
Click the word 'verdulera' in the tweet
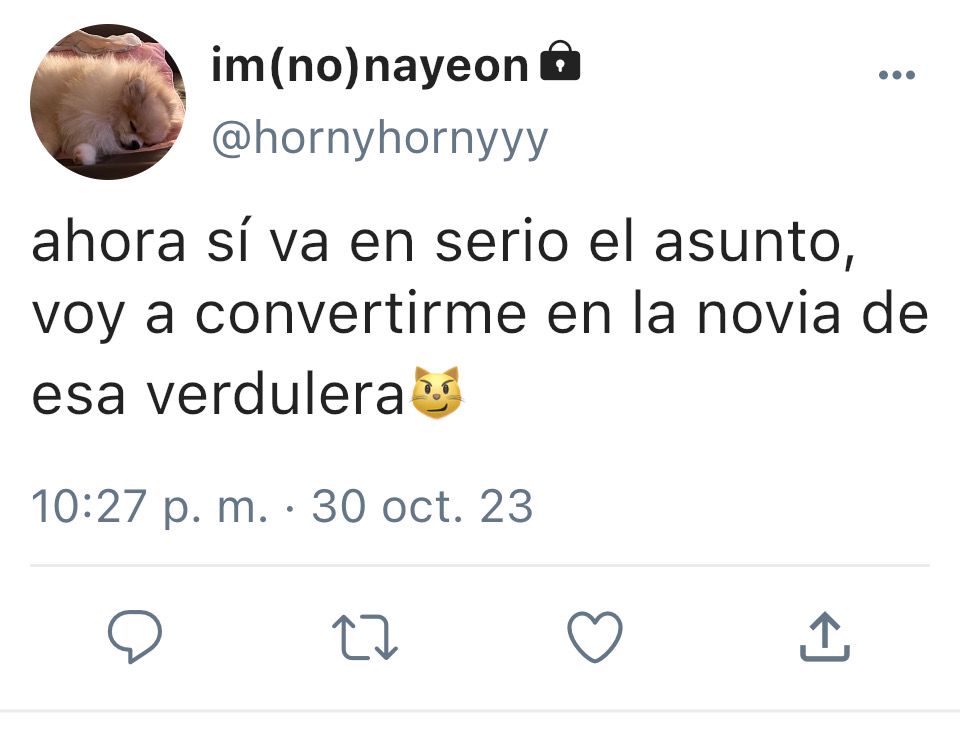[275, 395]
